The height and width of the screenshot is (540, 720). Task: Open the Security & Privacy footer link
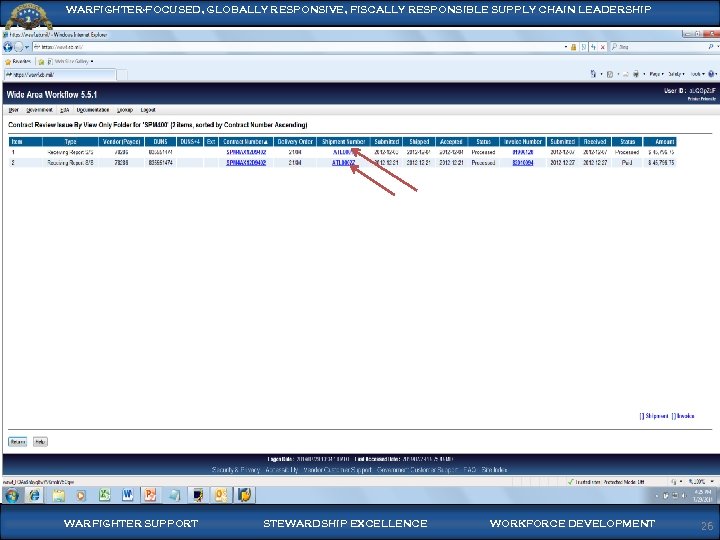point(236,470)
